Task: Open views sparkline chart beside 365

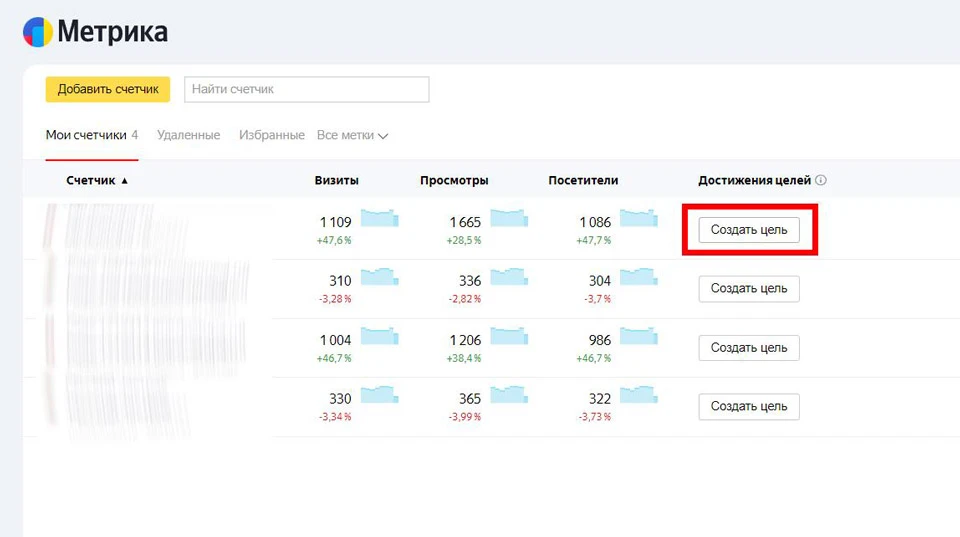Action: point(509,394)
